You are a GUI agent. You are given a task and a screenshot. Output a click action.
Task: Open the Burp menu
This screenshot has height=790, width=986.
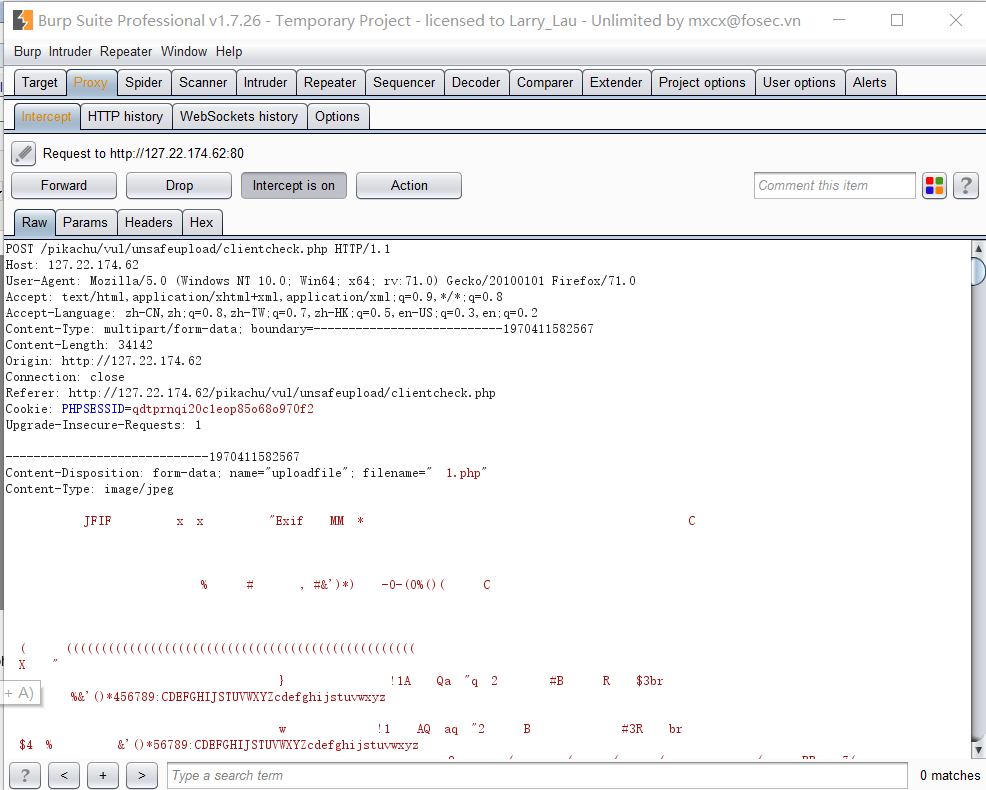point(28,52)
